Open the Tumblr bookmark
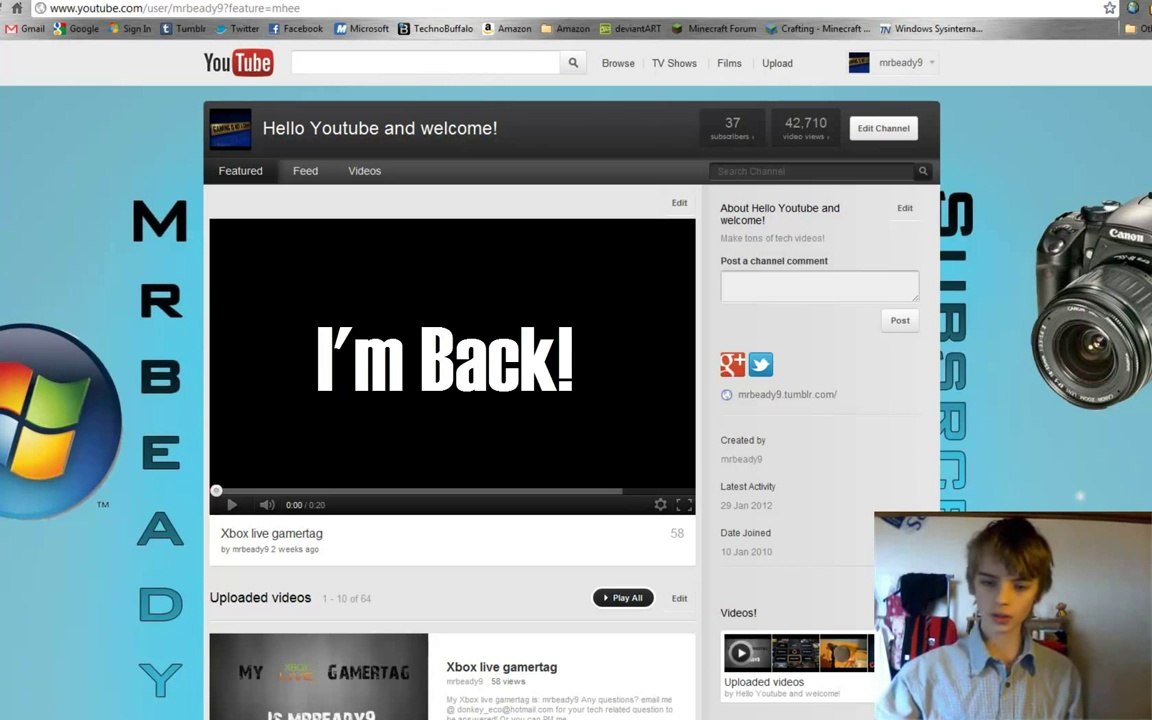Viewport: 1152px width, 720px height. pyautogui.click(x=183, y=29)
